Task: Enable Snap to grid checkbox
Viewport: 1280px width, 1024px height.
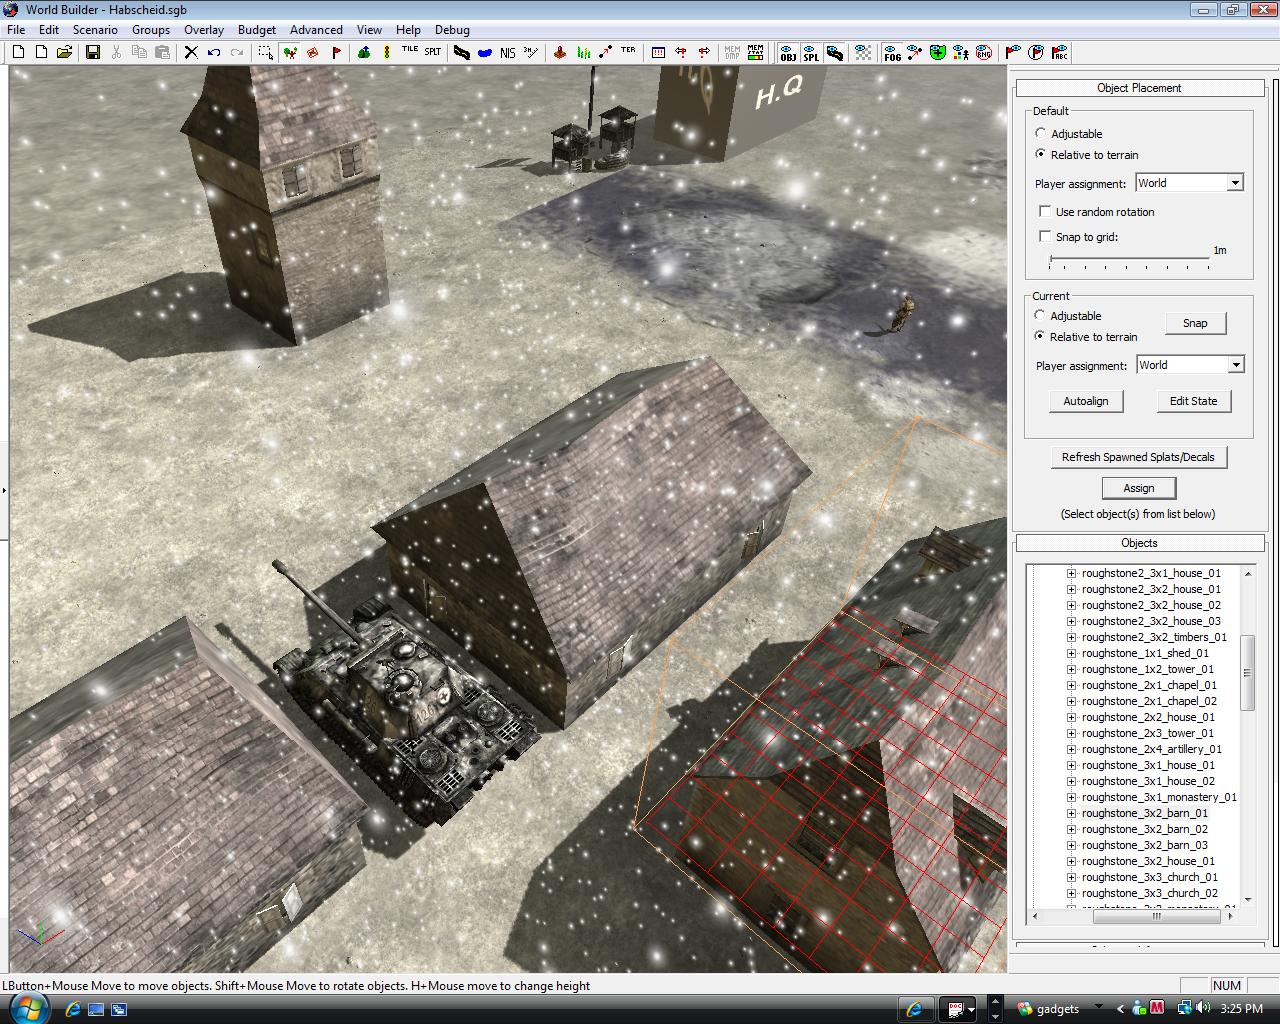Action: (1045, 236)
